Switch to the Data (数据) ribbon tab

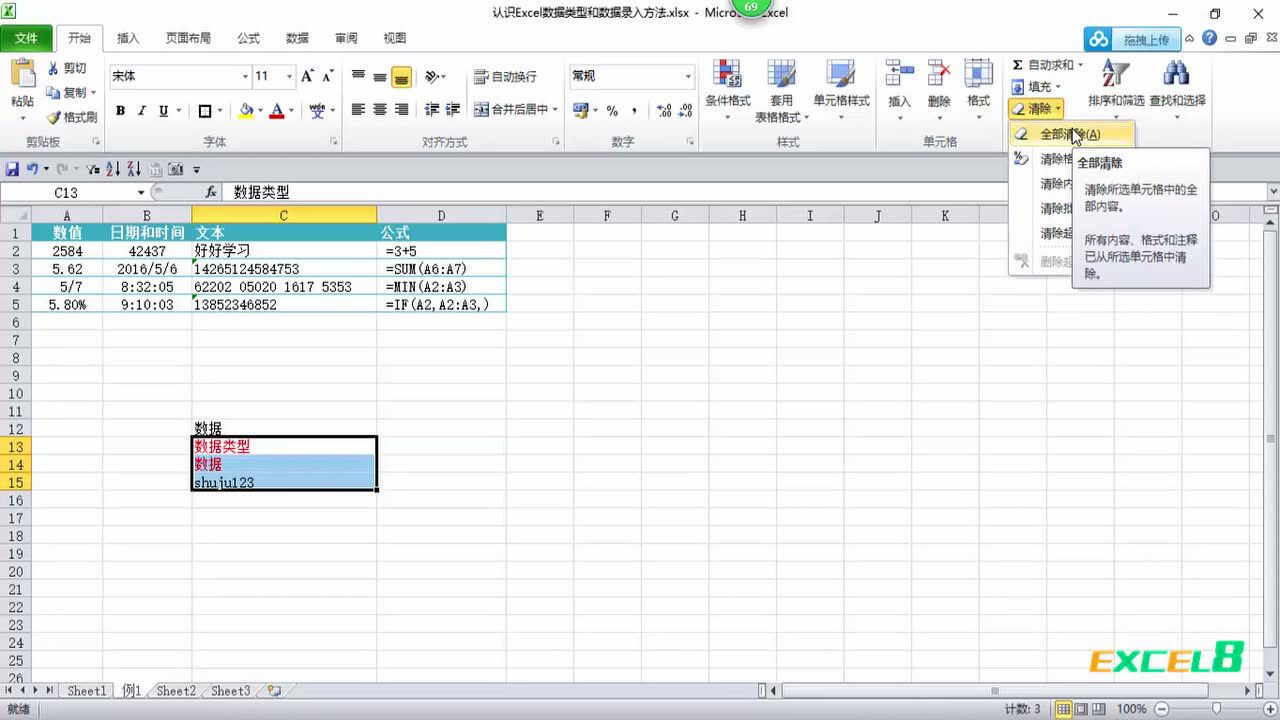pos(297,38)
